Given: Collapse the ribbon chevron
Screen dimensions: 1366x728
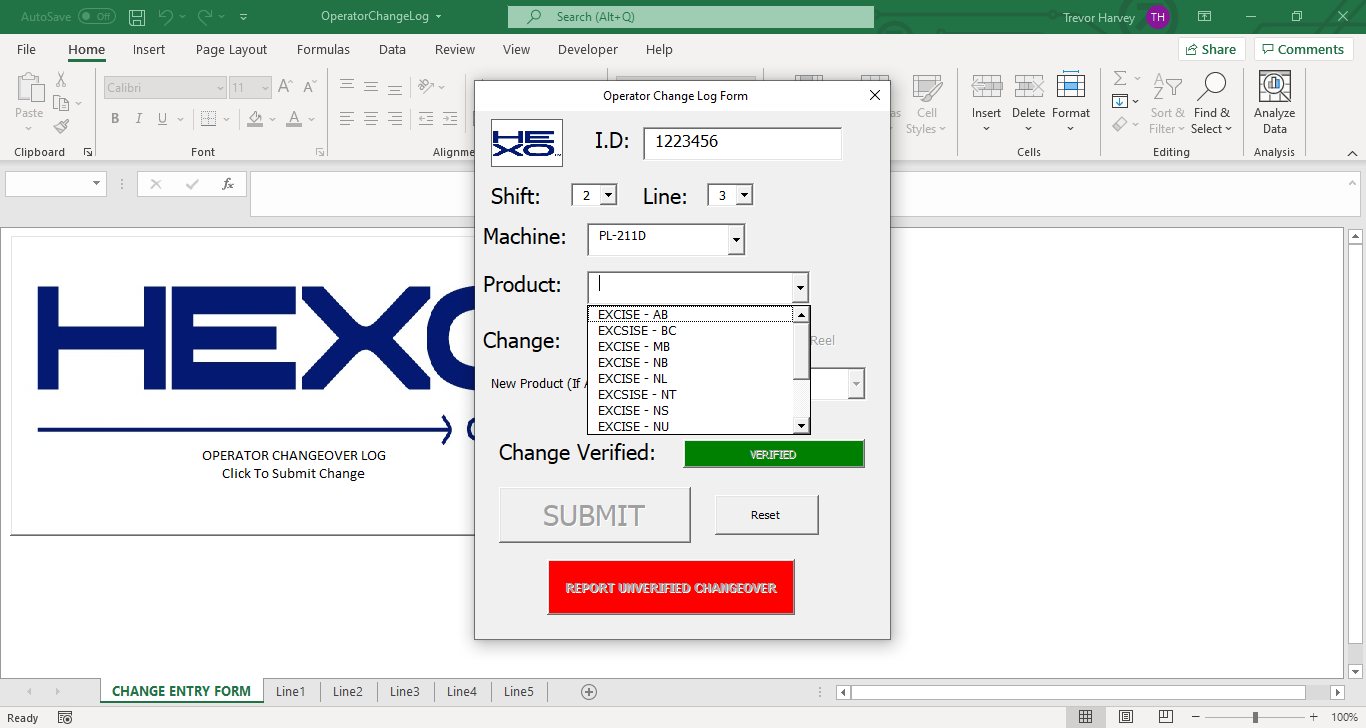Looking at the screenshot, I should point(1351,152).
